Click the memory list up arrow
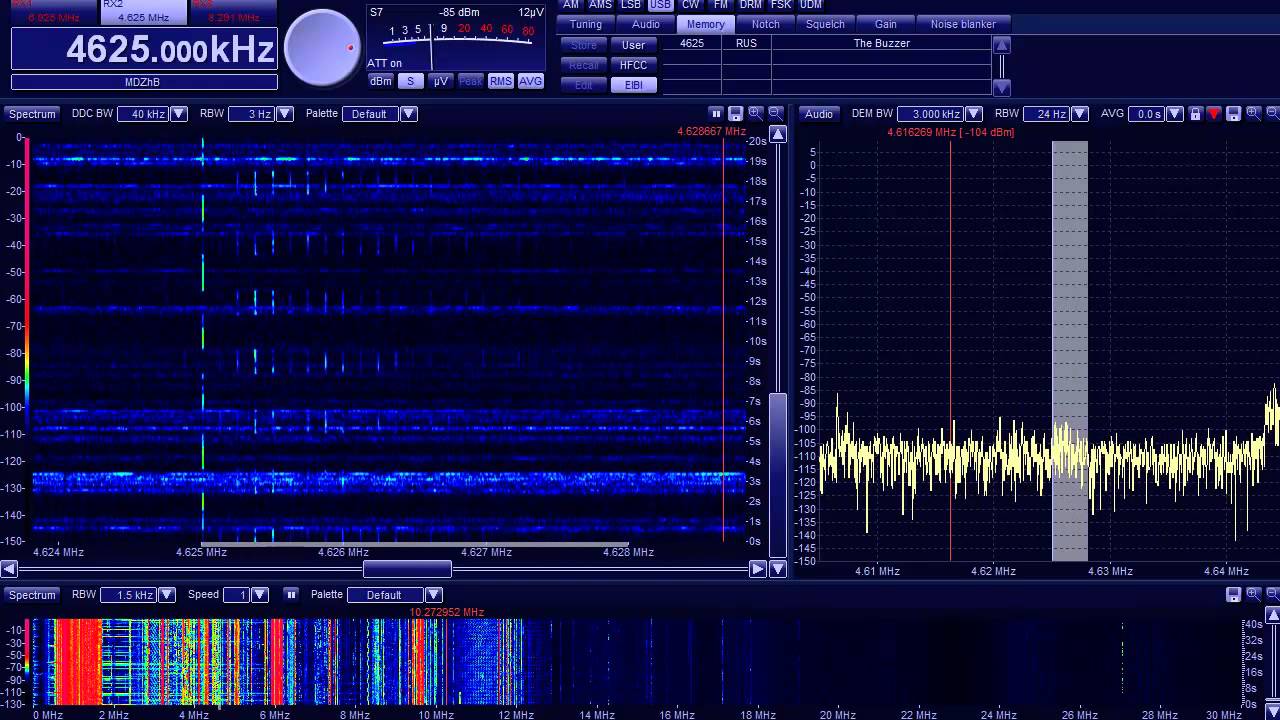Image resolution: width=1280 pixels, height=720 pixels. [x=1002, y=45]
